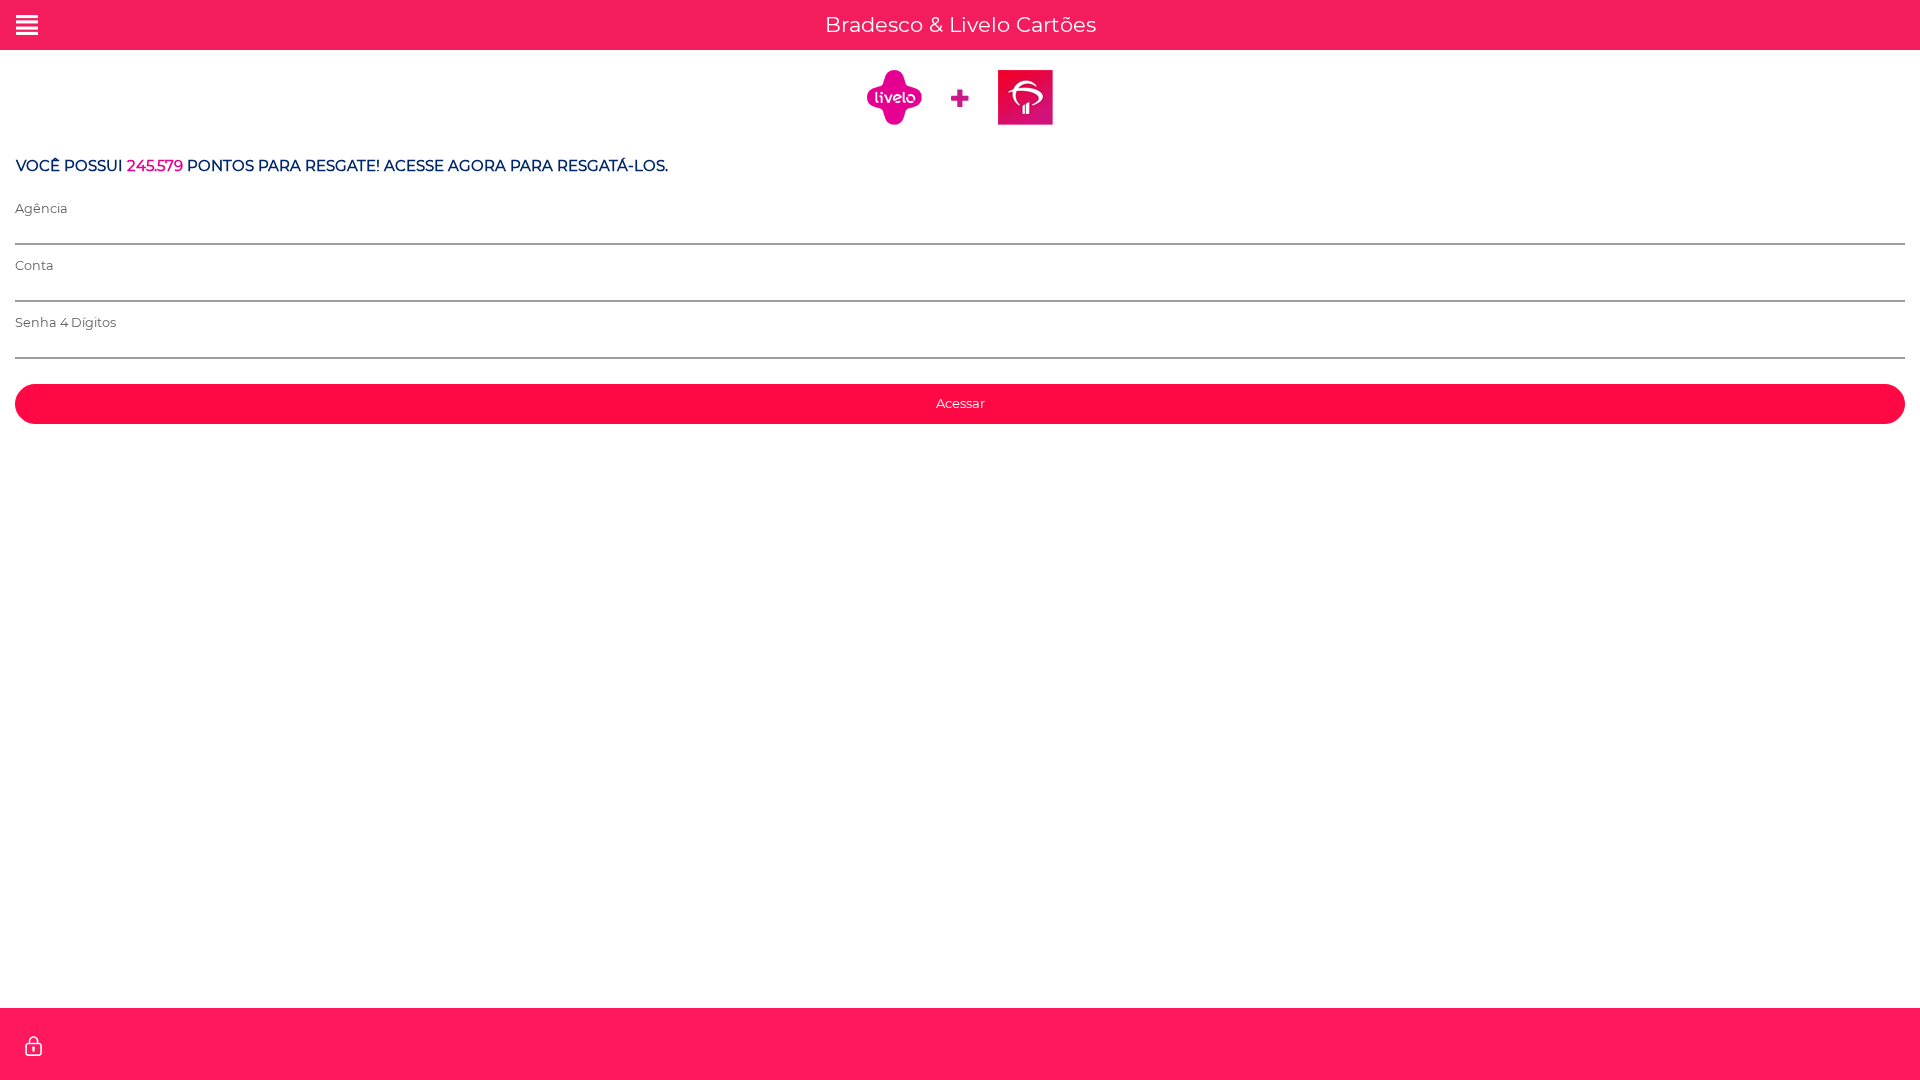Click the Bradesco & Livelo Cartões title
Screen dimensions: 1920x1080
pyautogui.click(x=960, y=25)
